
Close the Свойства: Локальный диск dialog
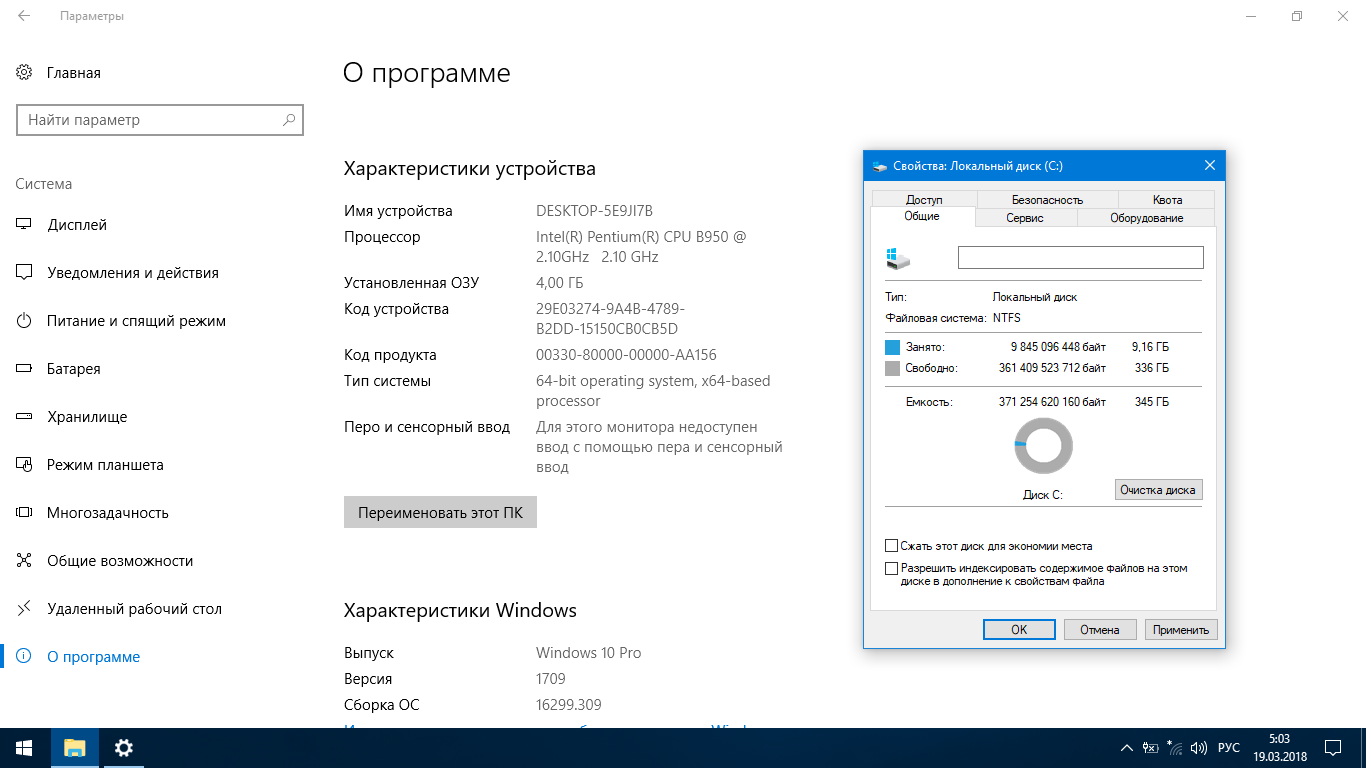point(1209,166)
